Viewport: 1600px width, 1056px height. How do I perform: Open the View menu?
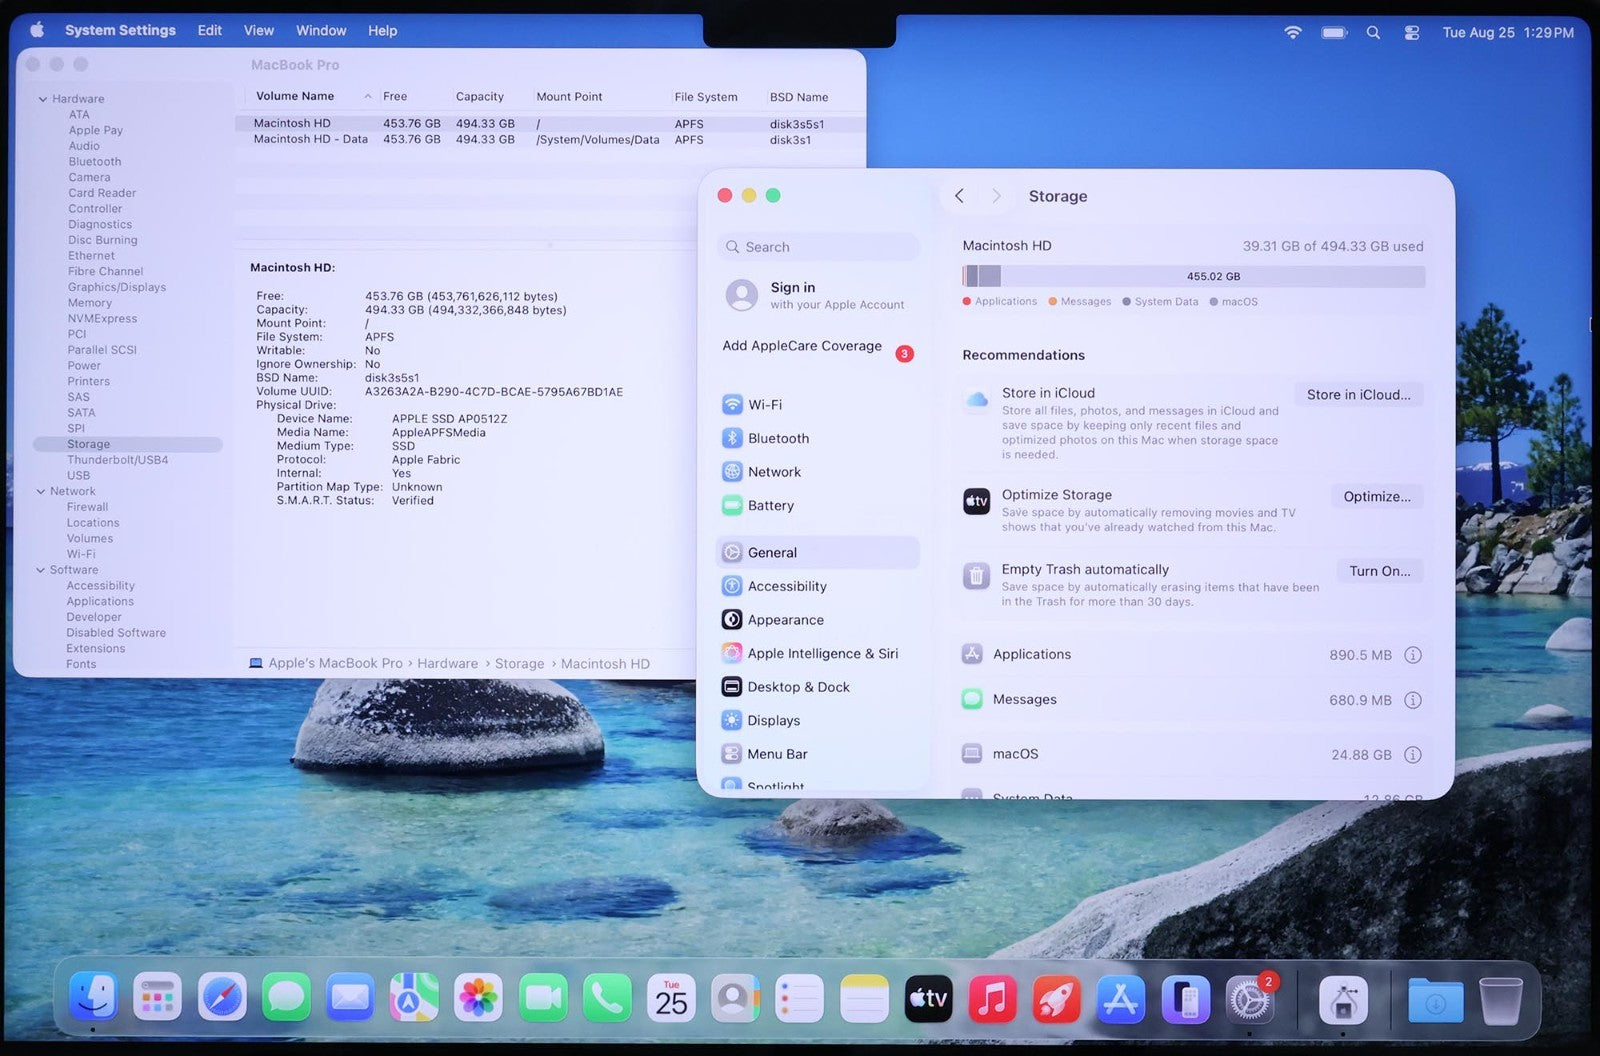click(259, 30)
